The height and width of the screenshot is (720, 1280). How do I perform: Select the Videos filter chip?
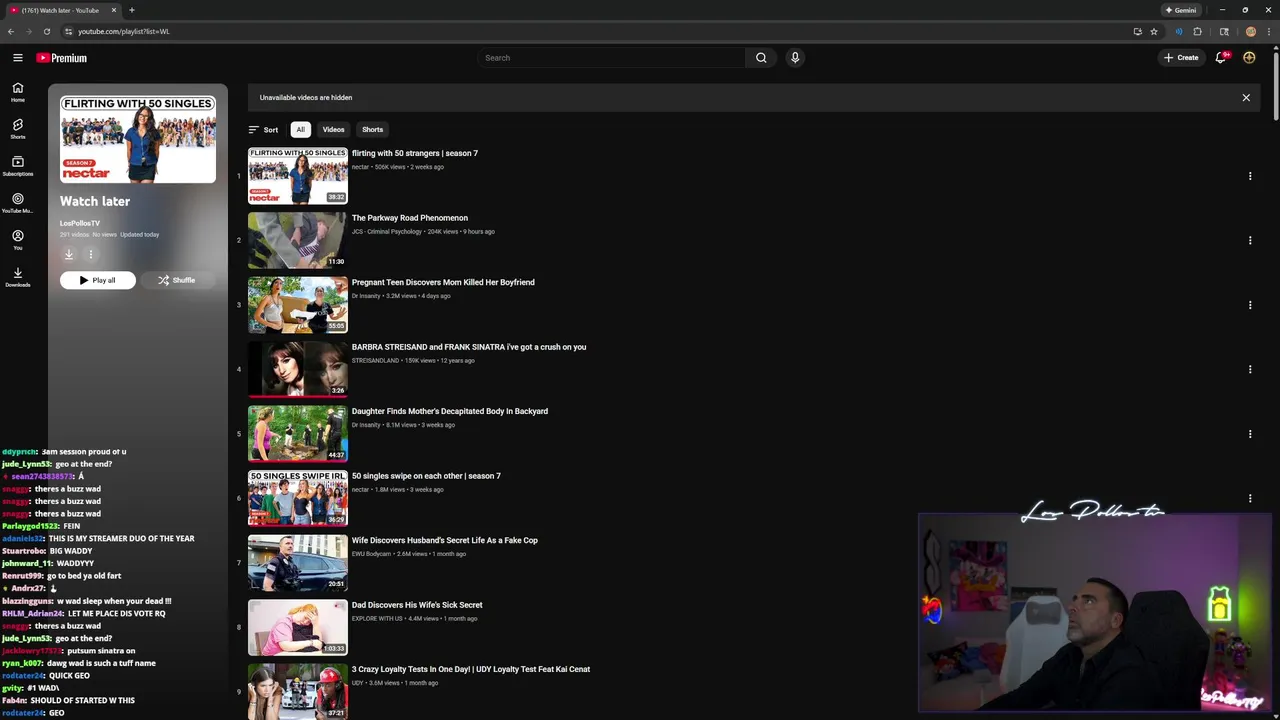click(x=333, y=130)
